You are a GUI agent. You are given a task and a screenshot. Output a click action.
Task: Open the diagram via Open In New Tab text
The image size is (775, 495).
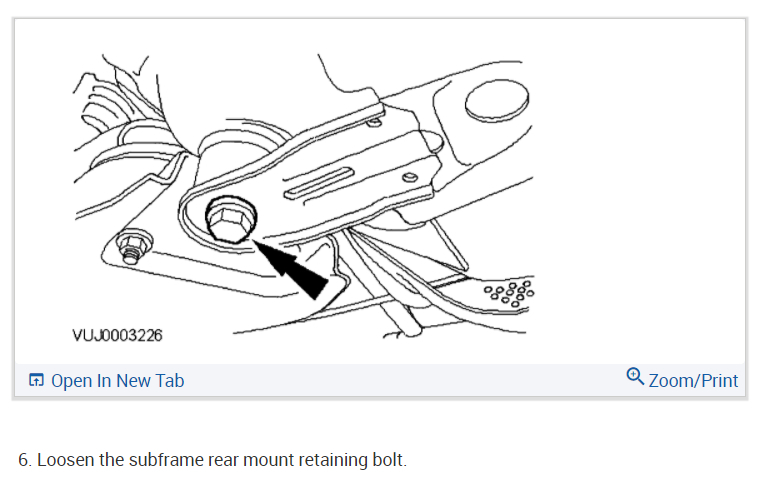click(x=118, y=381)
